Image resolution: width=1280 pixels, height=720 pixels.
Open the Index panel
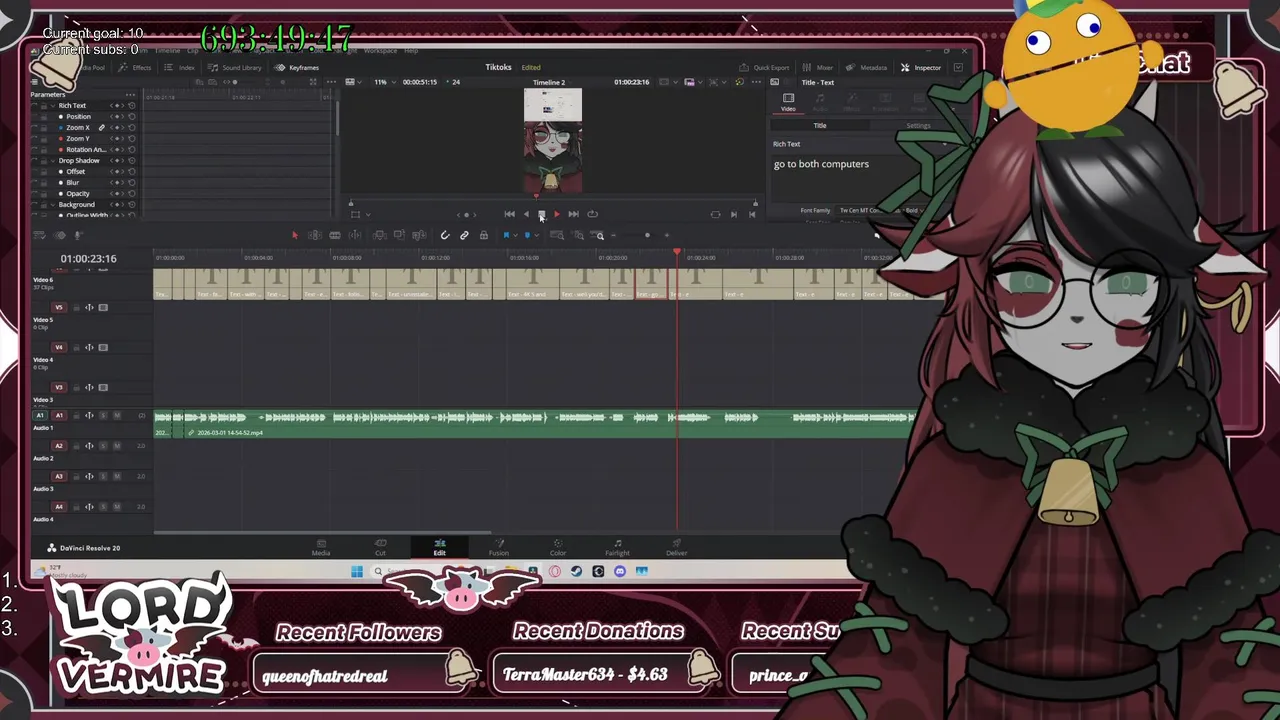[180, 67]
